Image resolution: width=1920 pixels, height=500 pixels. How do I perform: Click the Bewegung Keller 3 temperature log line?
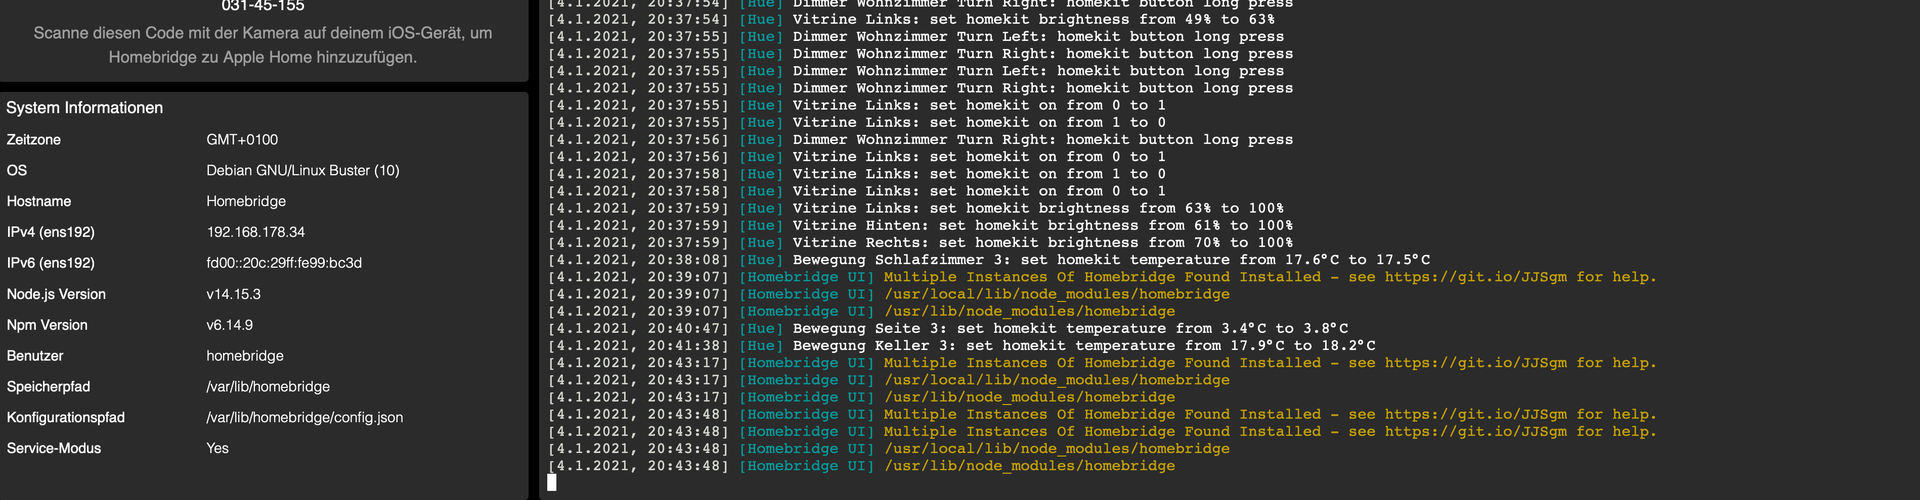click(x=1083, y=346)
